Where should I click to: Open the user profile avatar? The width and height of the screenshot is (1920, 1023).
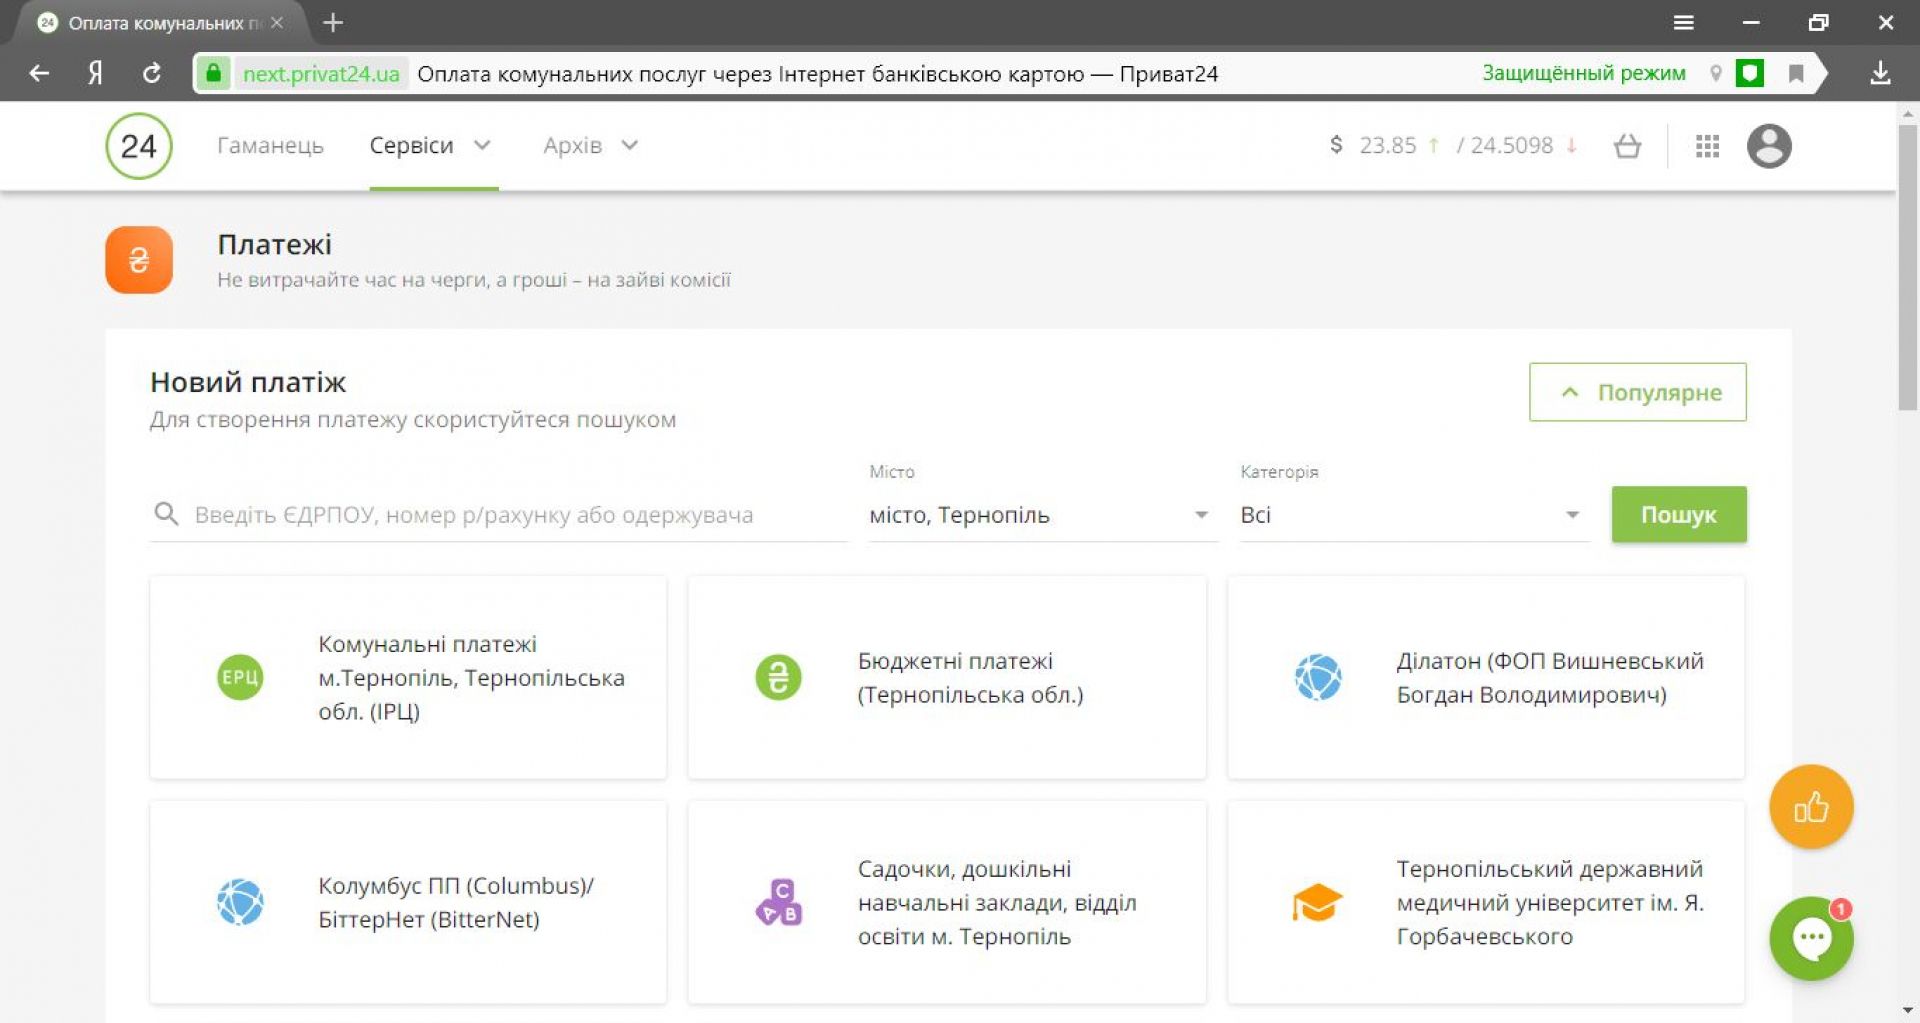1768,146
